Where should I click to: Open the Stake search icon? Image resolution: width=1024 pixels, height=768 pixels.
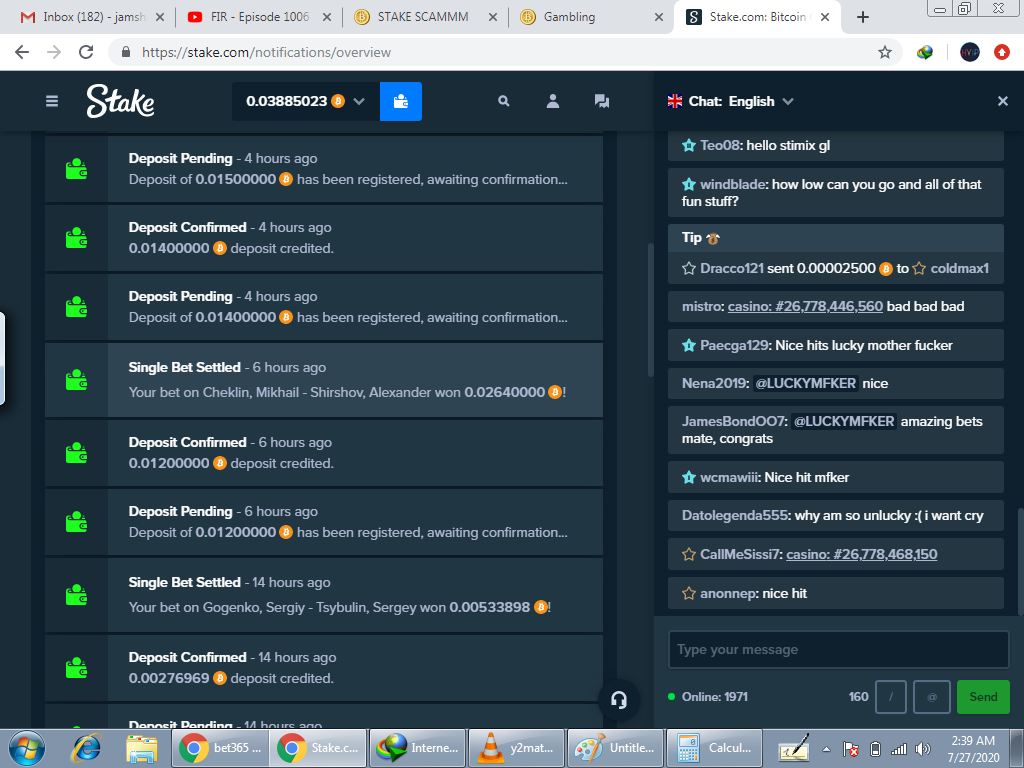504,101
